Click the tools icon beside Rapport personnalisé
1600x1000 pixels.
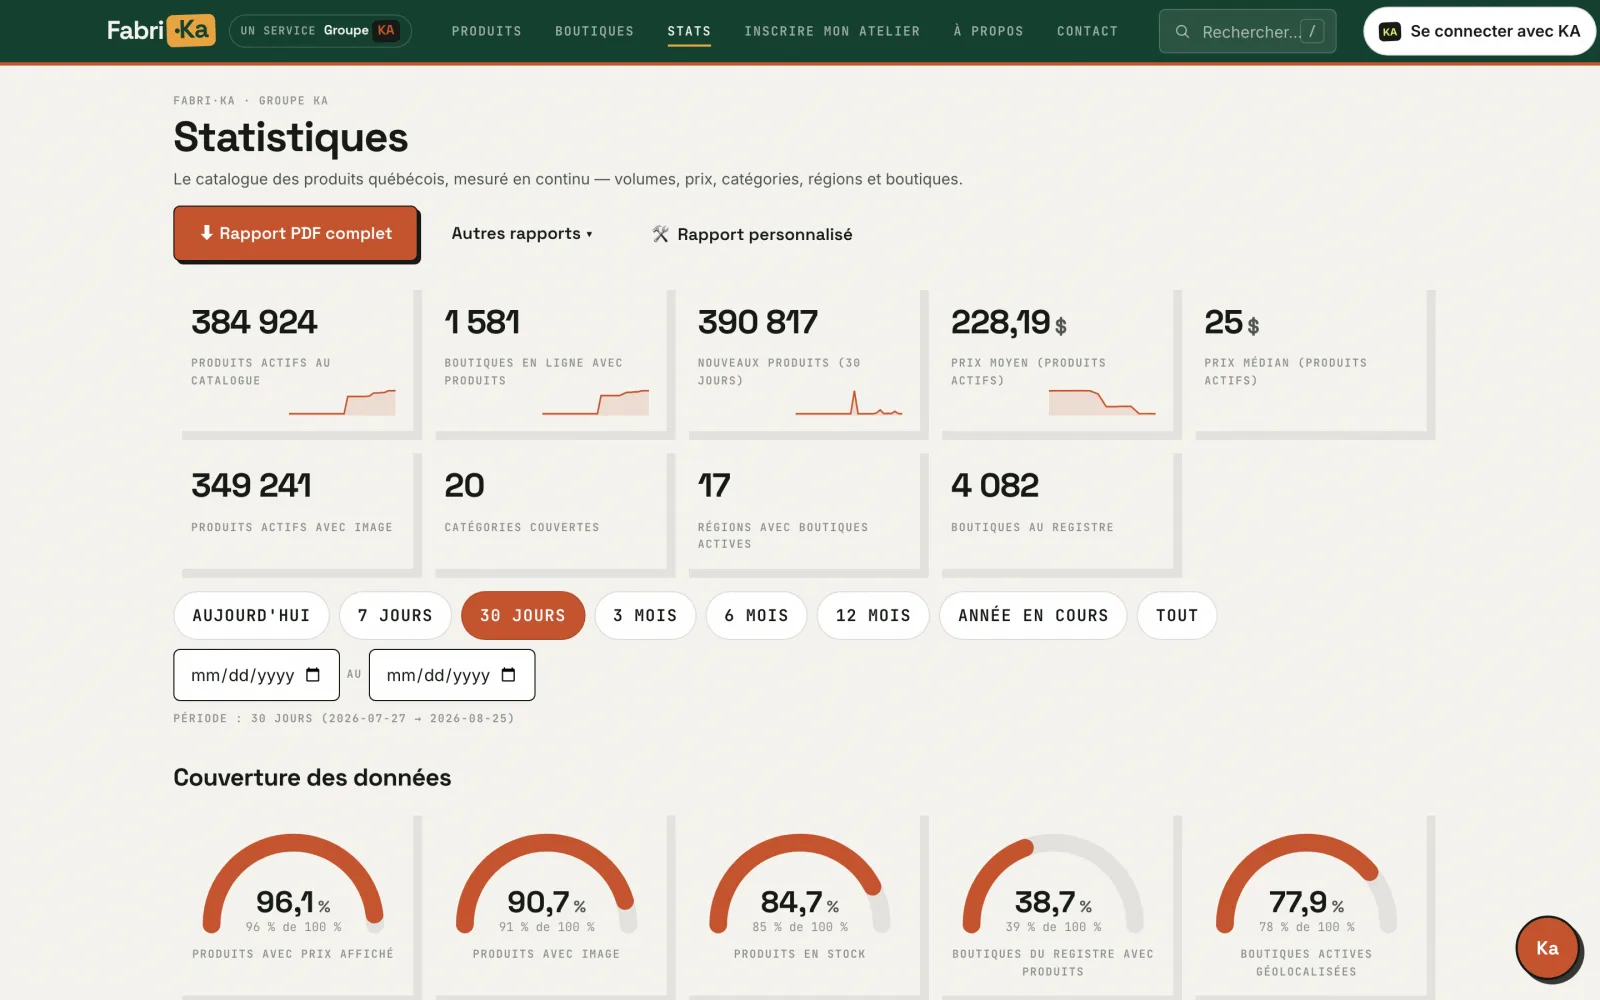point(660,234)
